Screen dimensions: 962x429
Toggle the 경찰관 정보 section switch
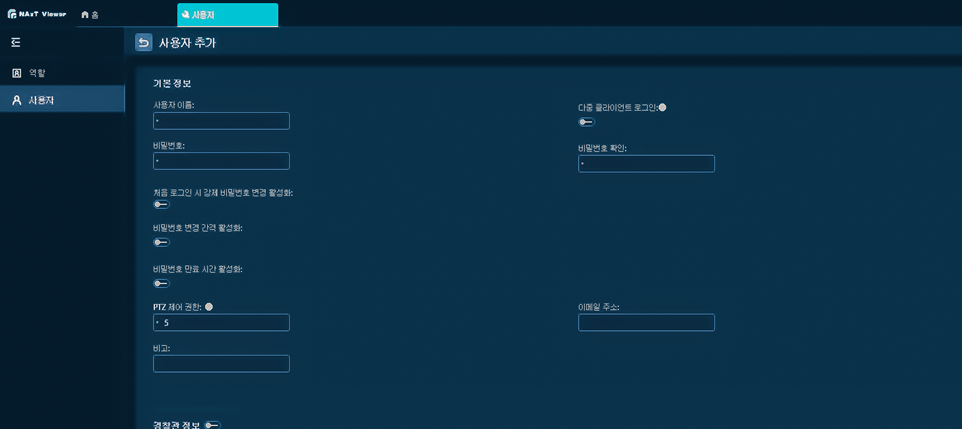click(x=212, y=425)
